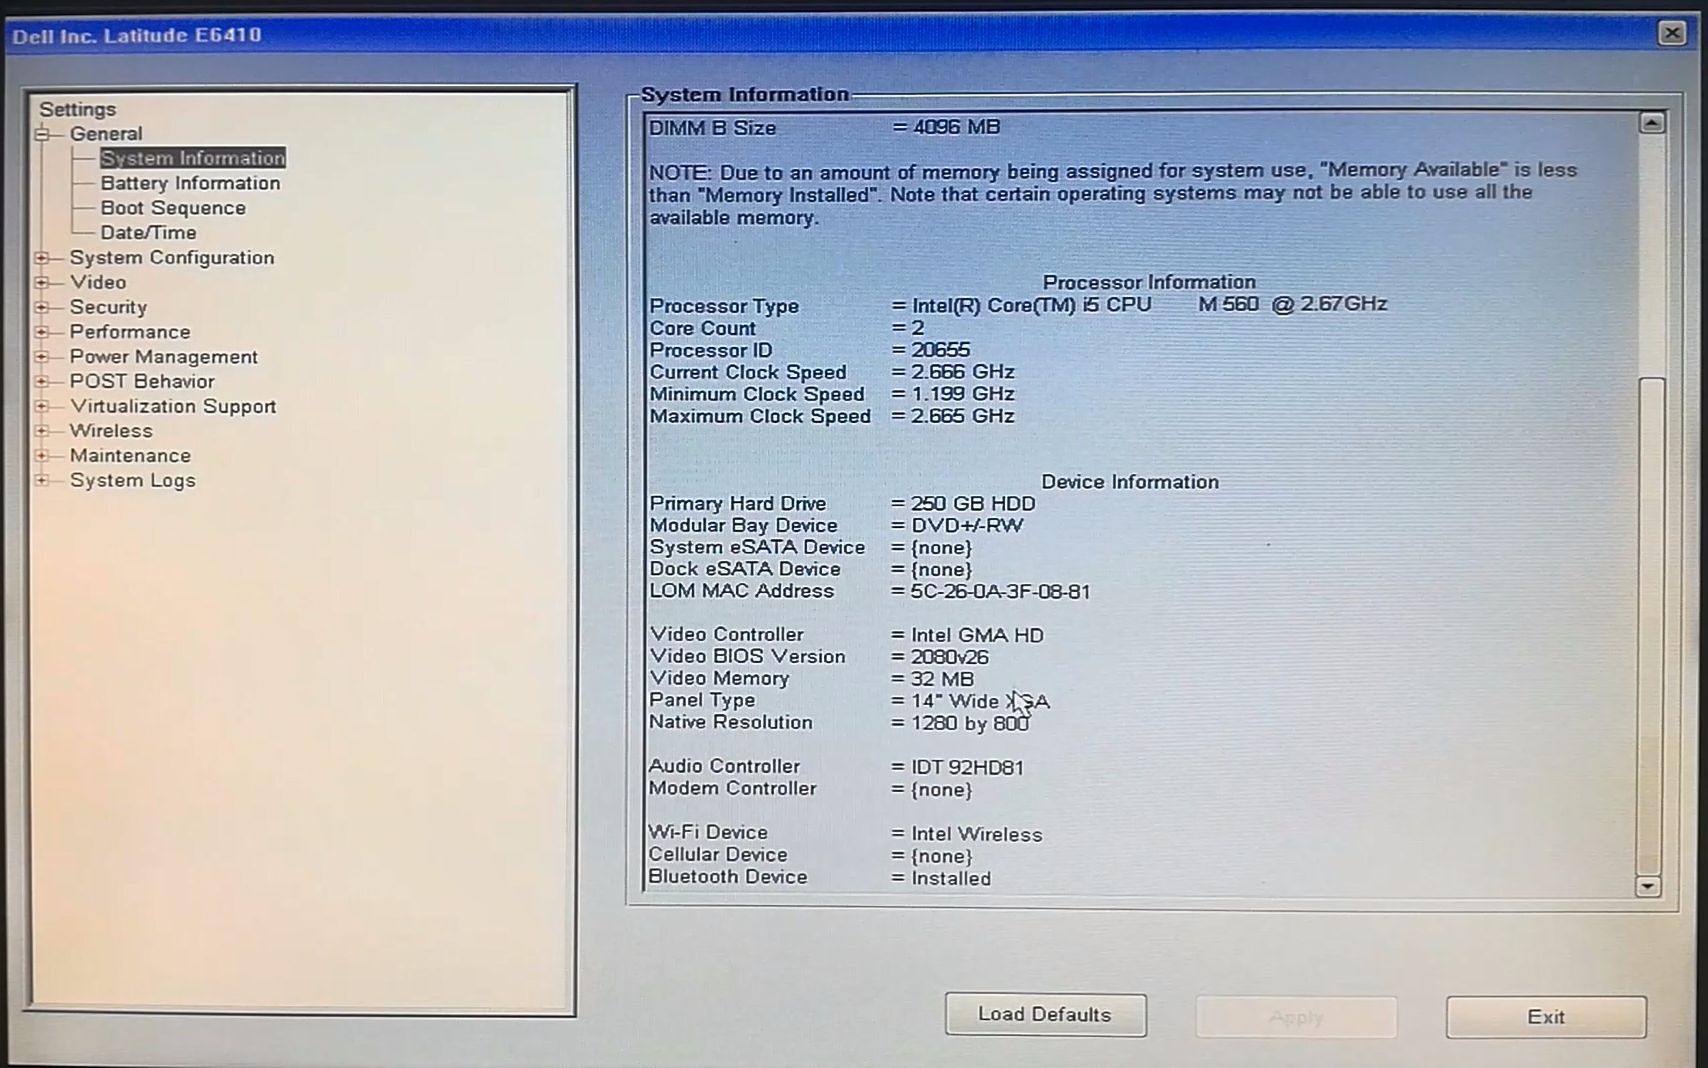The image size is (1708, 1068).
Task: Expand the System Logs node
Action: [x=42, y=481]
